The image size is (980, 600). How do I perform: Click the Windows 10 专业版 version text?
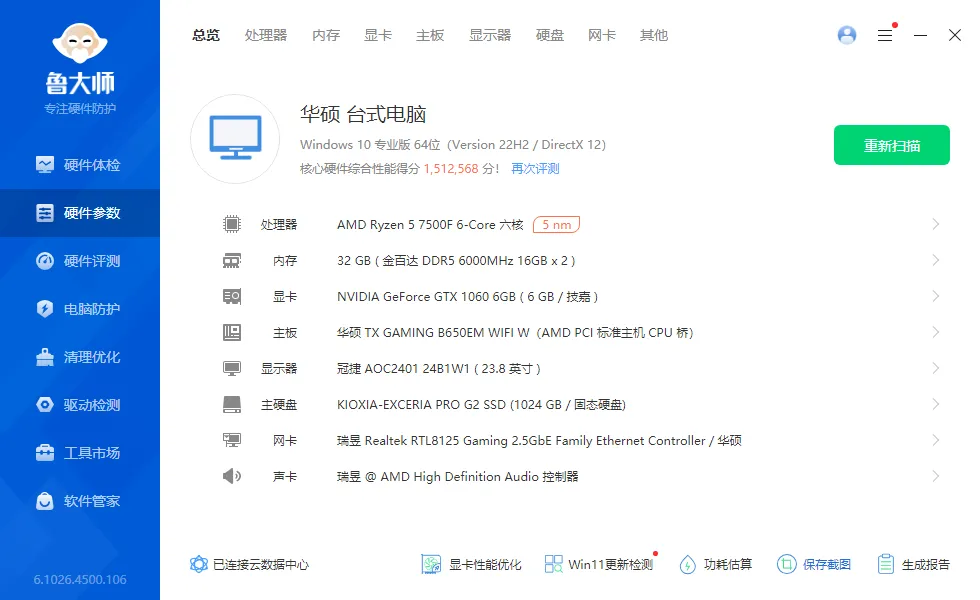click(452, 144)
